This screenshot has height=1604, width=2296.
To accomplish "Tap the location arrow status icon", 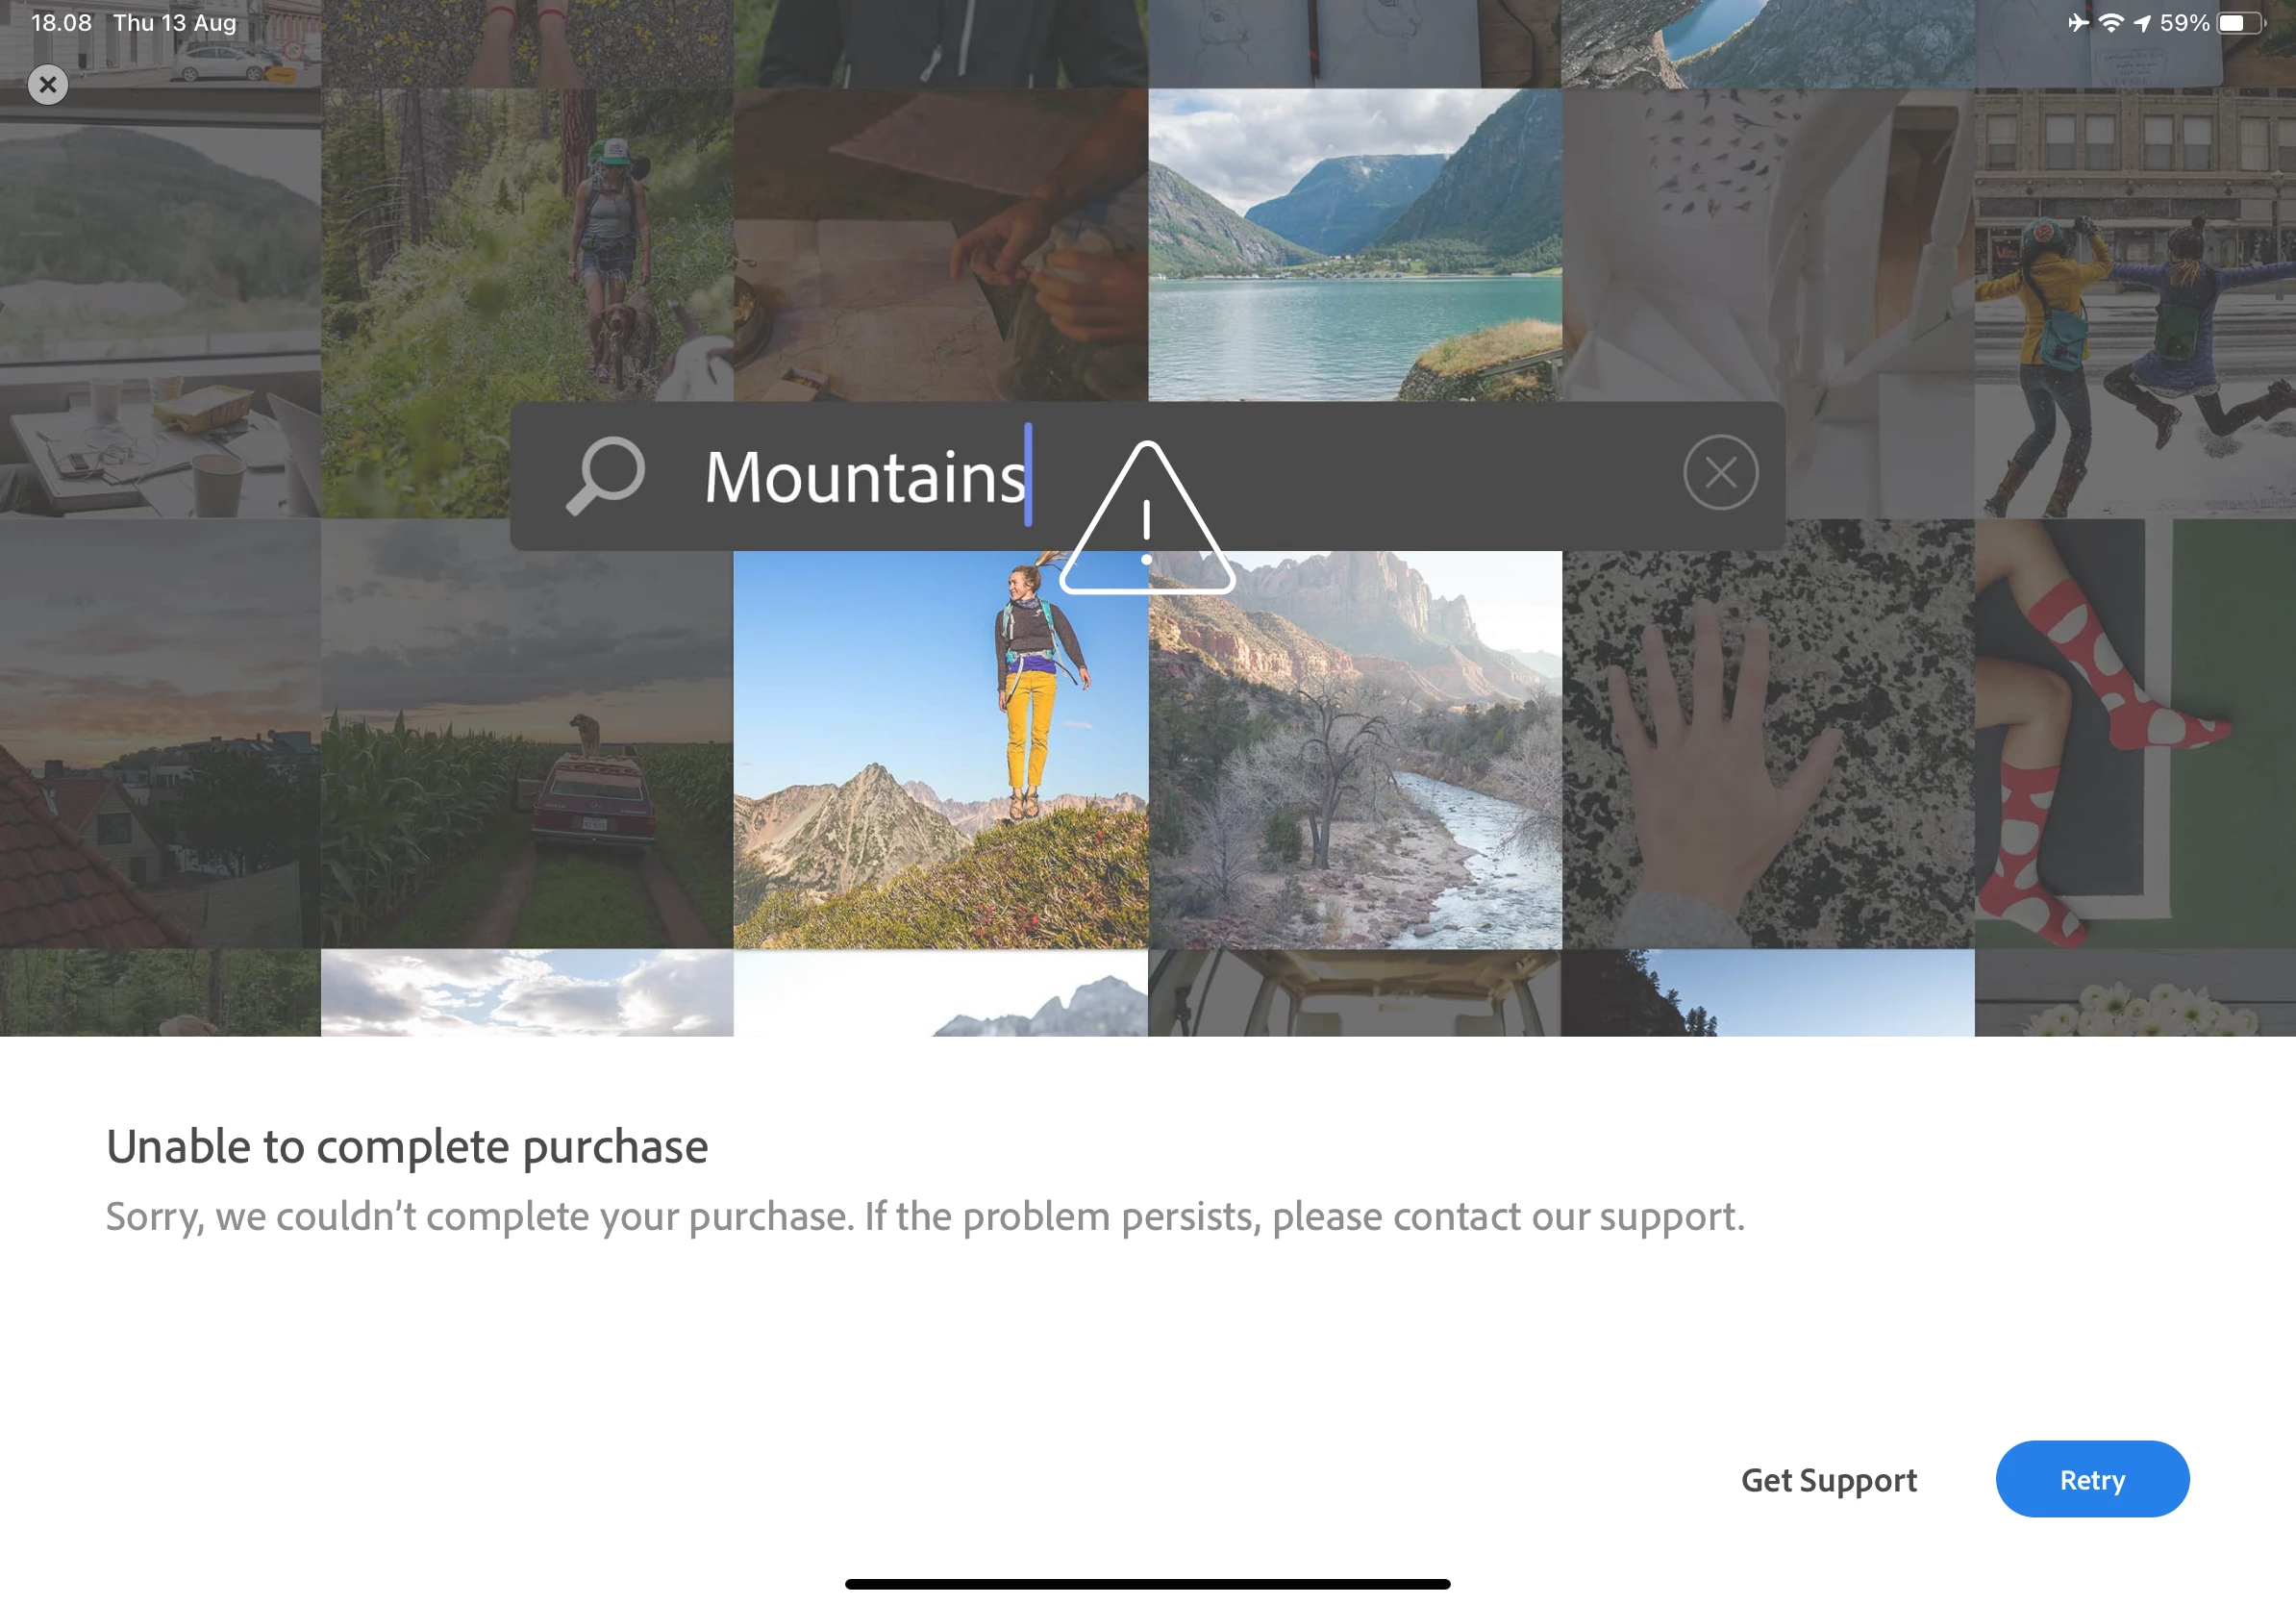I will [x=2142, y=23].
